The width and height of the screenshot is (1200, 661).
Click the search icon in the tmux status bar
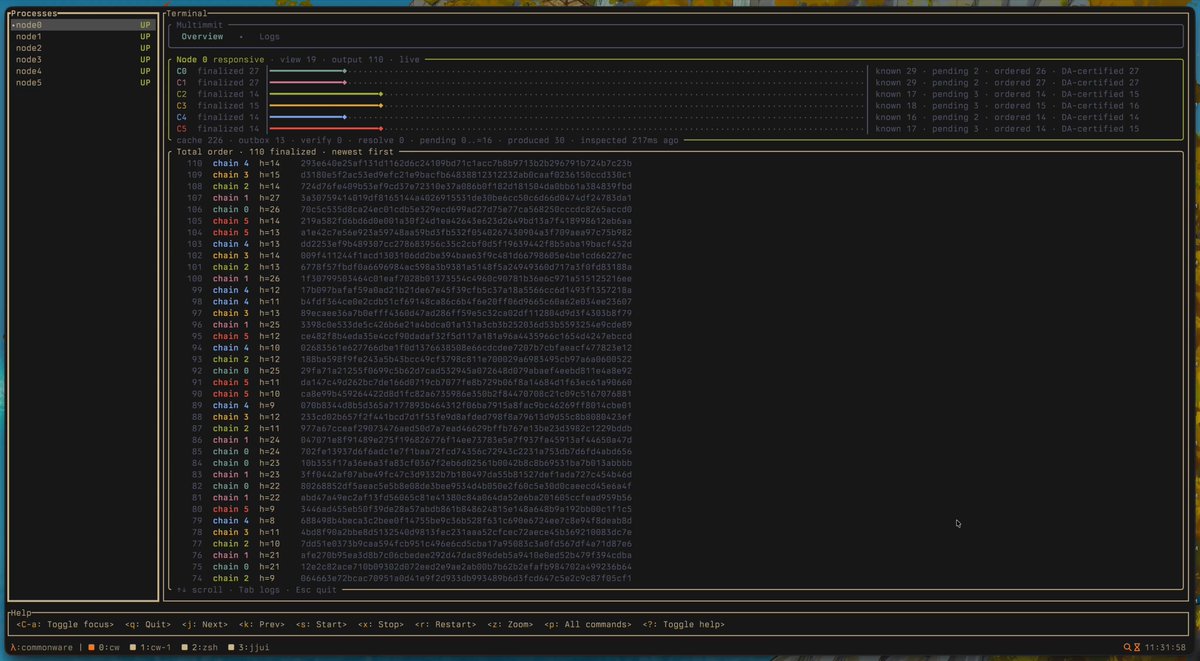pyautogui.click(x=1128, y=648)
